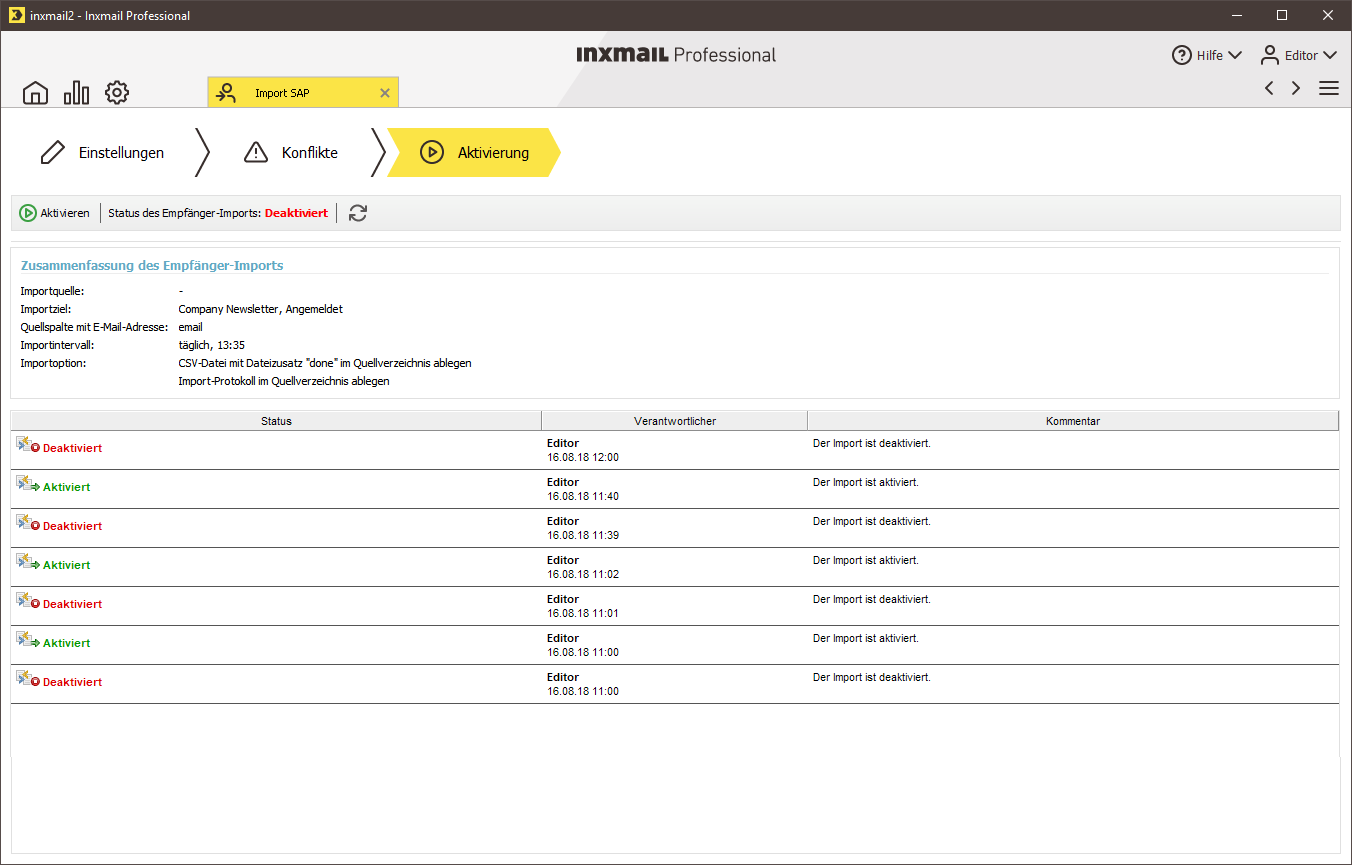Select the Deaktiviert entry from 16.08.18 12:00

pos(675,450)
